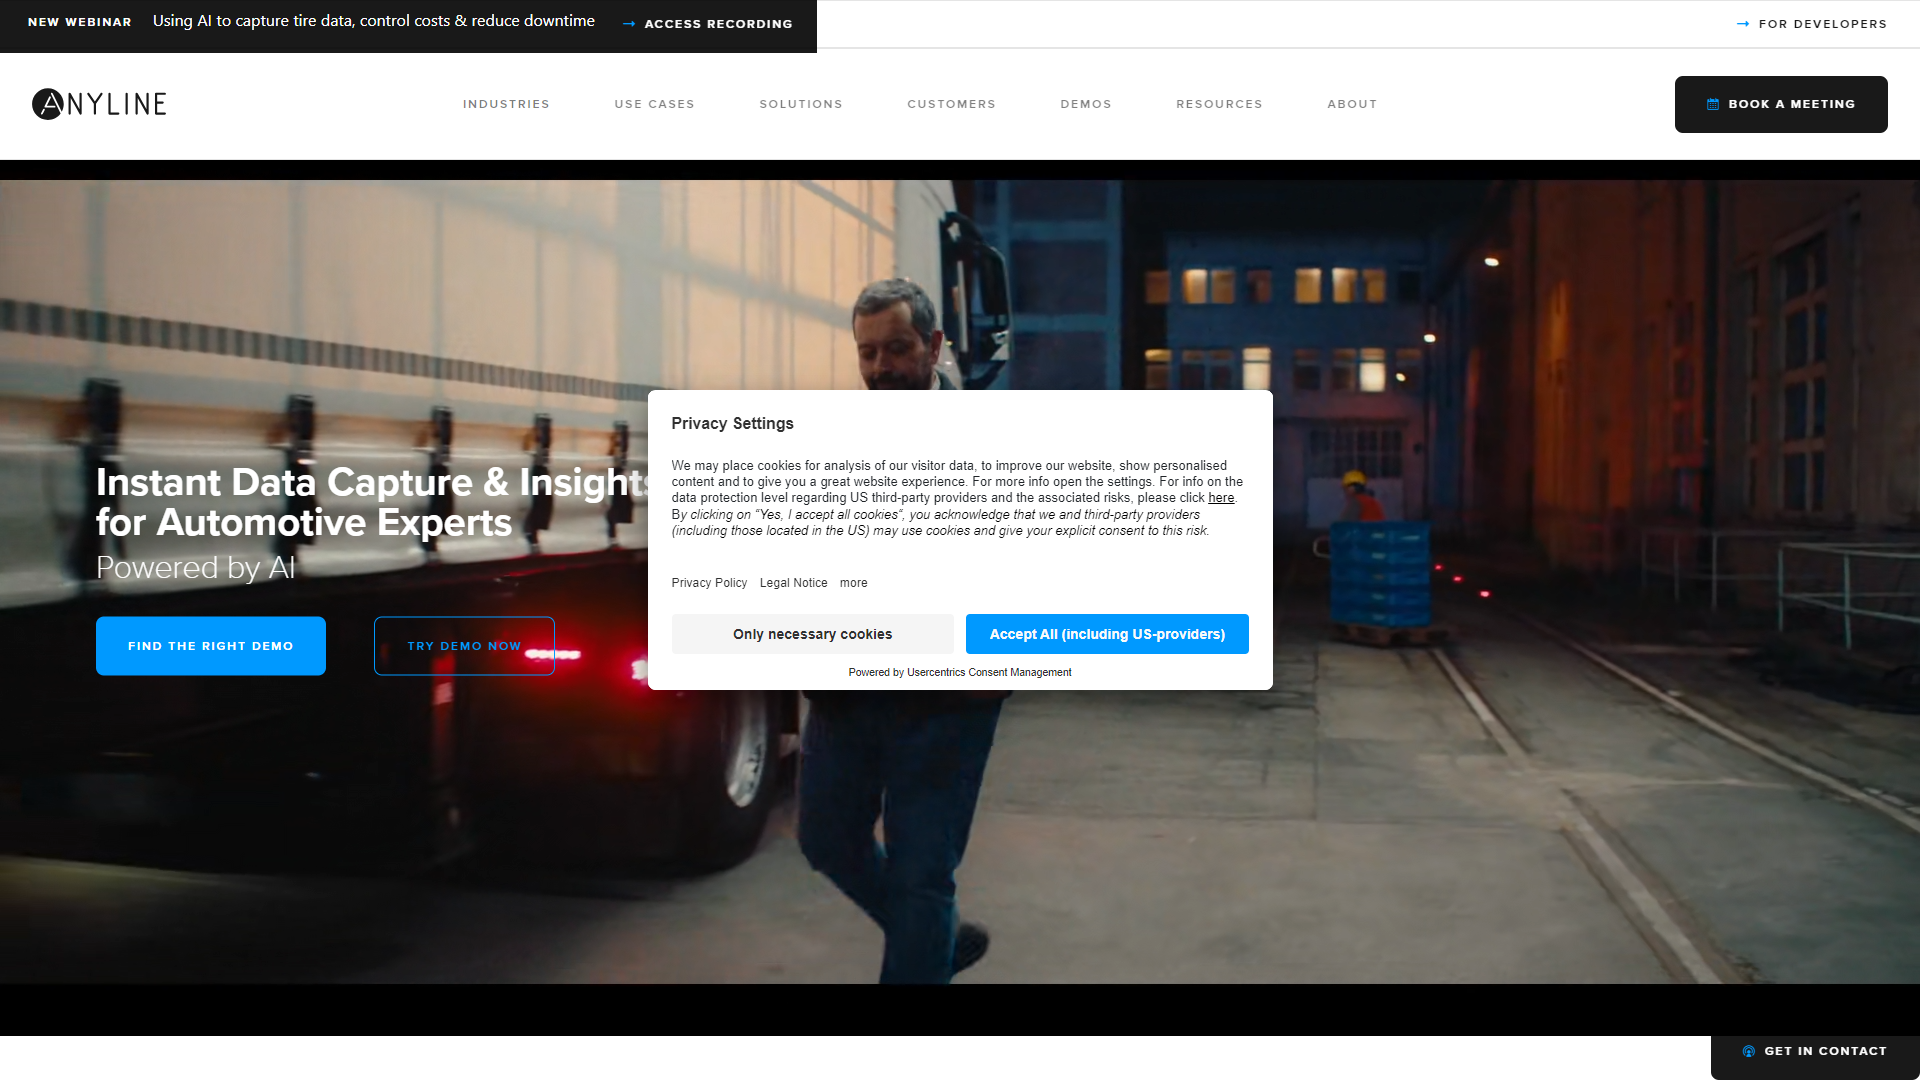Expand the Resources navigation item
This screenshot has width=1920, height=1080.
click(x=1220, y=103)
